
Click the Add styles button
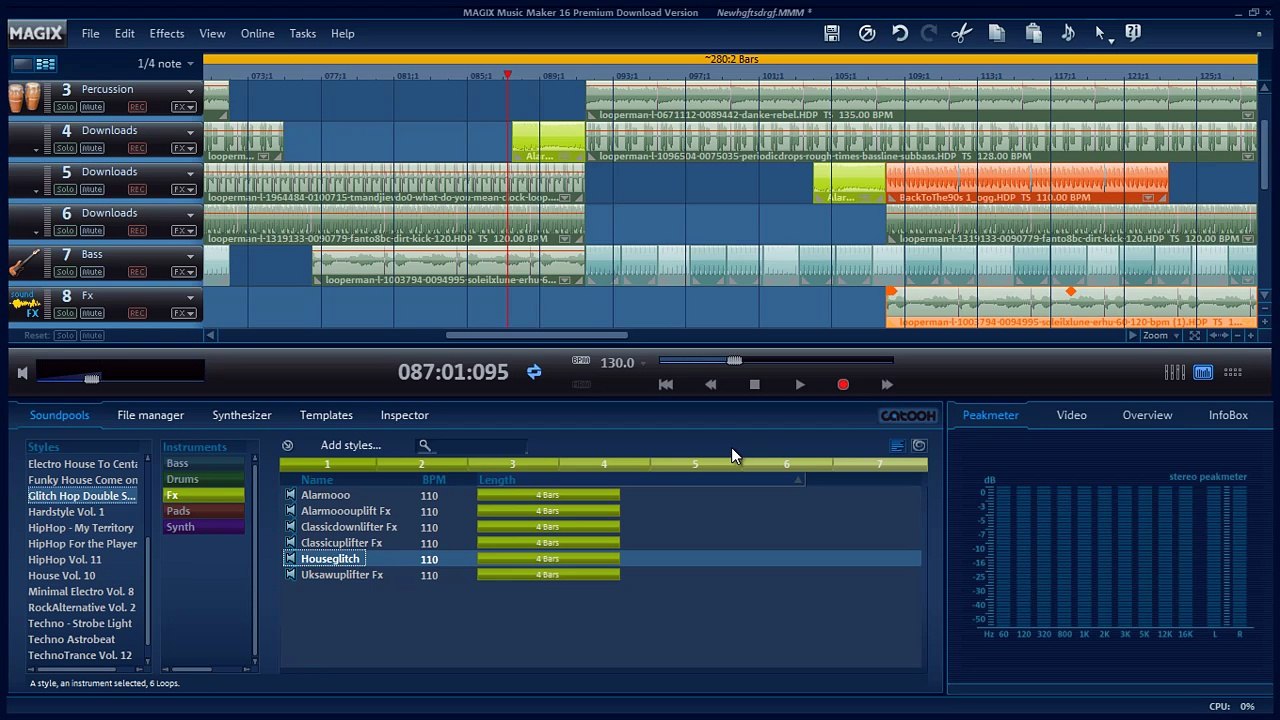[x=351, y=445]
